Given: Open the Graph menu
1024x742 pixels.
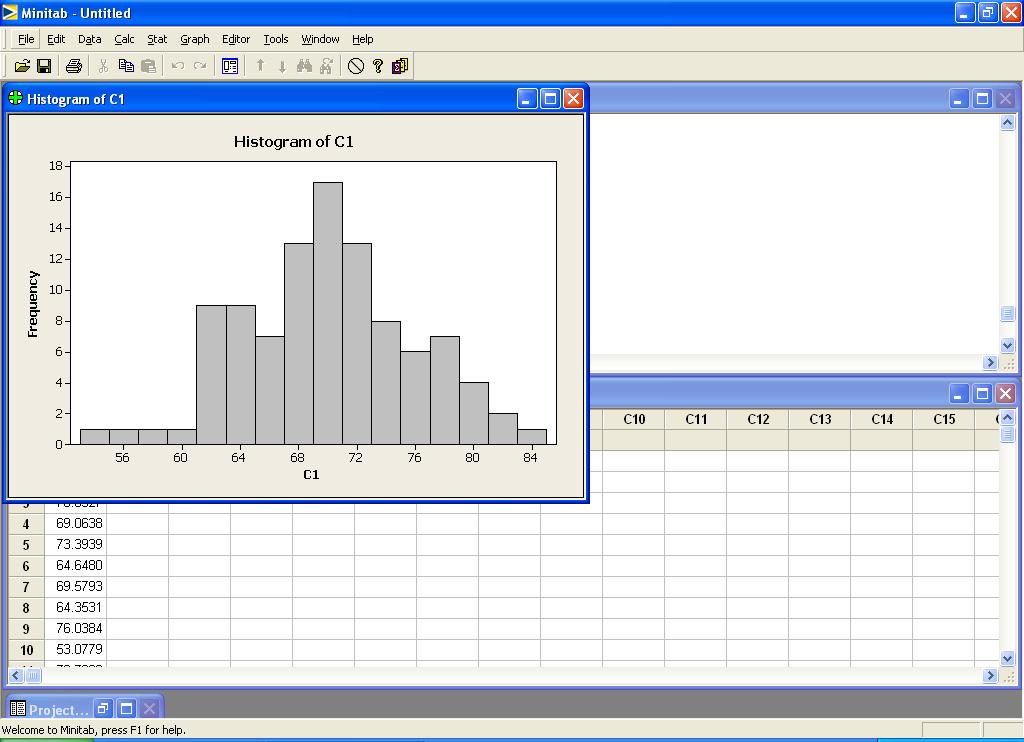Looking at the screenshot, I should click(194, 39).
